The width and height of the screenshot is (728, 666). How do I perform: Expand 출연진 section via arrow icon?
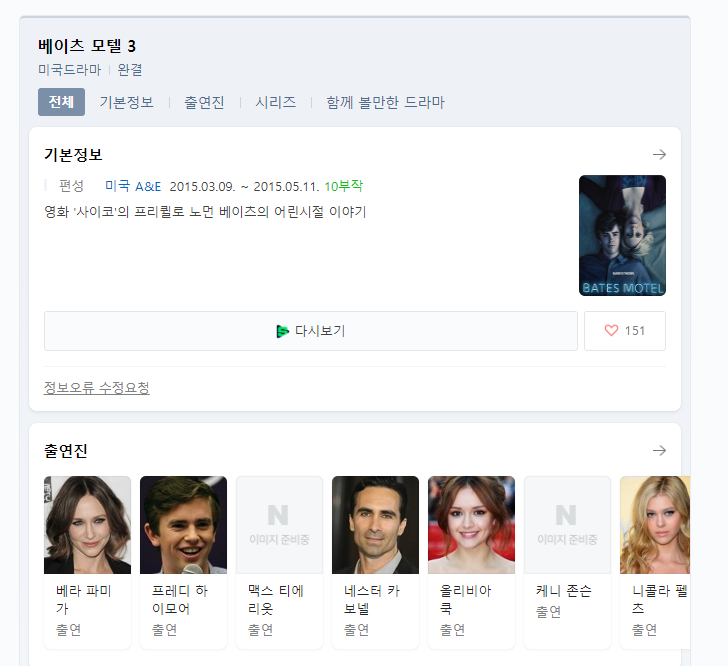click(x=659, y=451)
